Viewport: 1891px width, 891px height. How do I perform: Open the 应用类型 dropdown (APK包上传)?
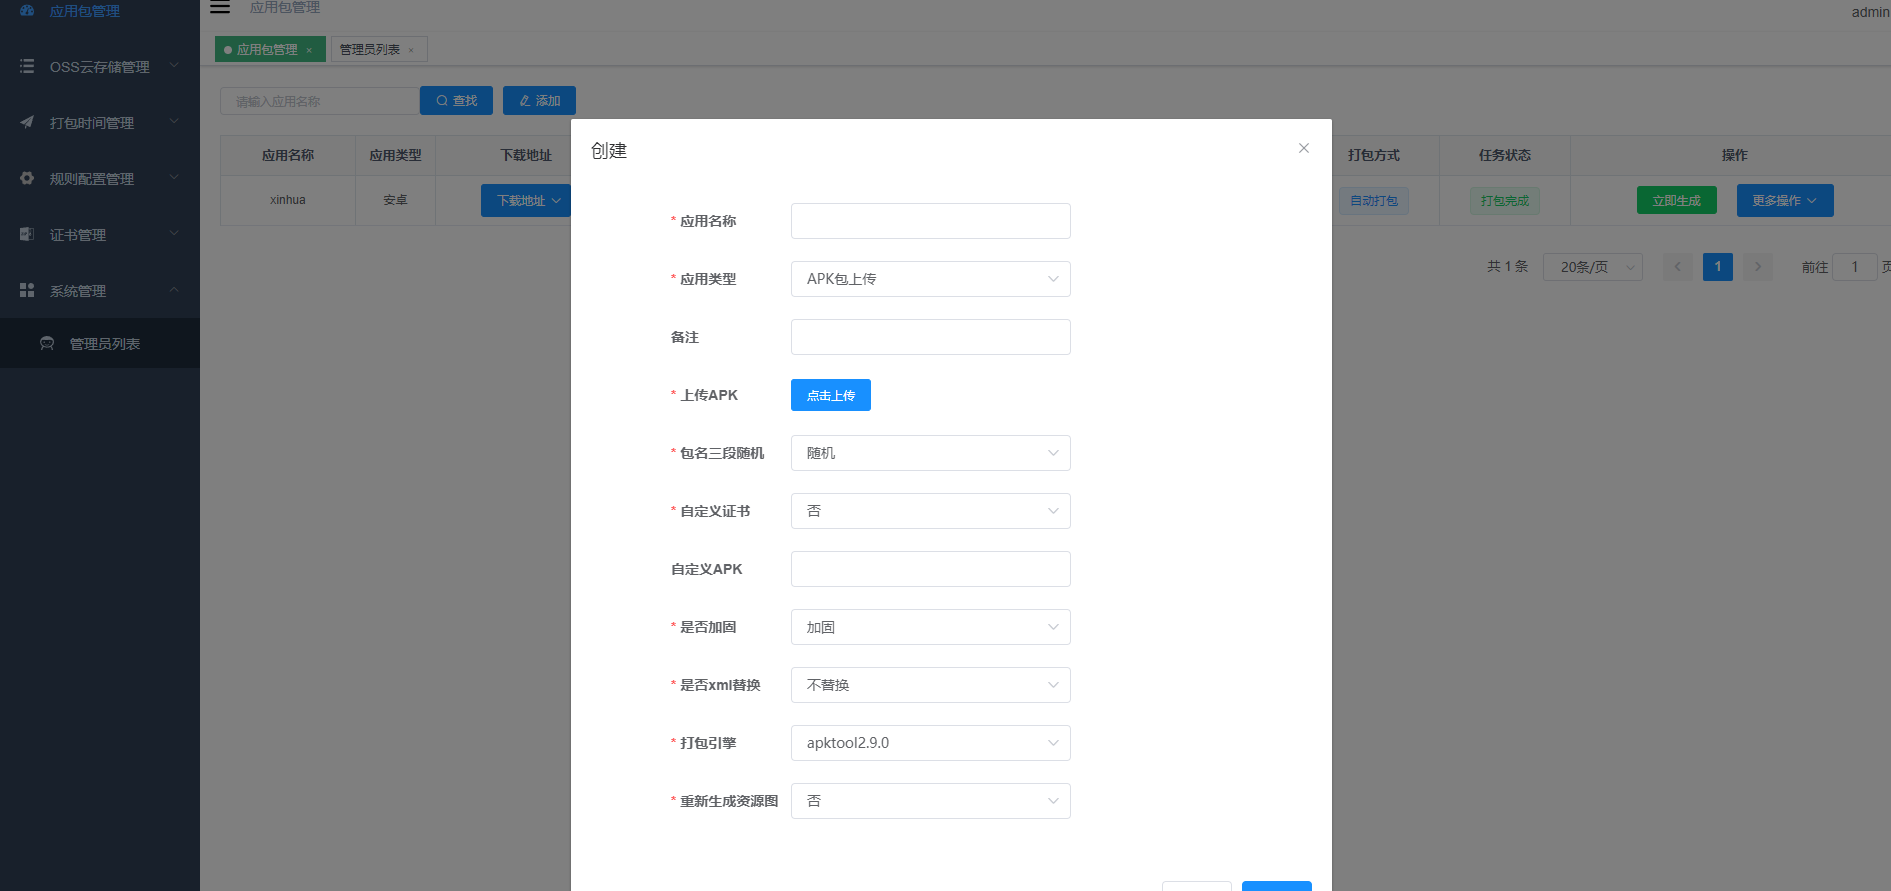930,279
